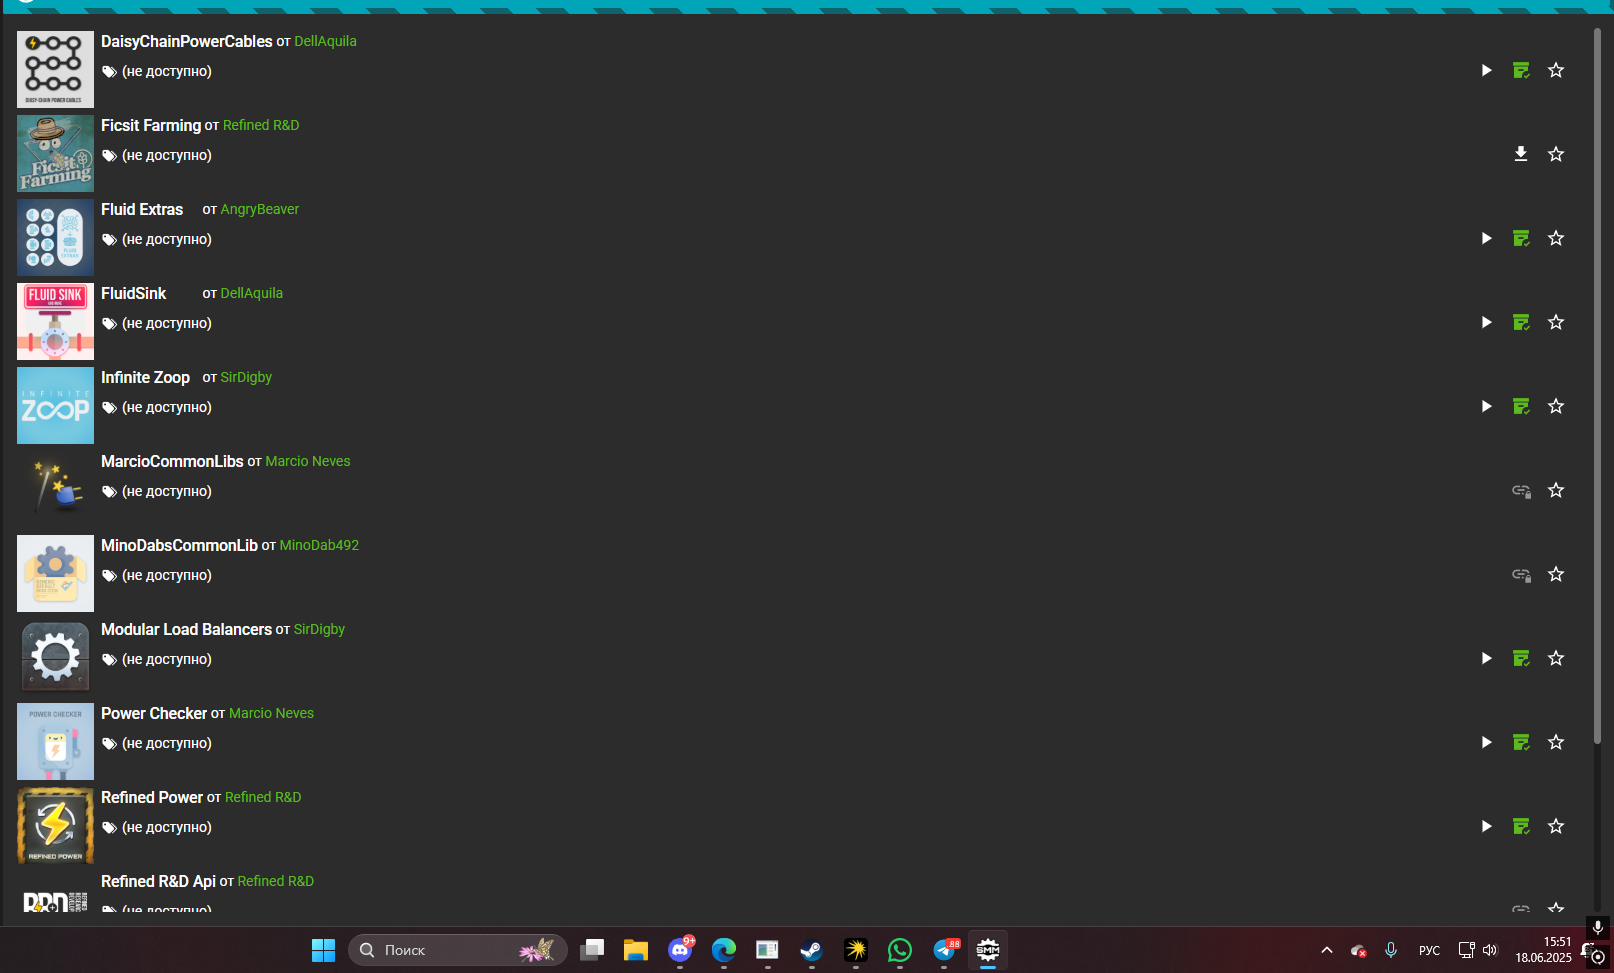This screenshot has height=973, width=1614.
Task: Star the Infinite Zoop mod
Action: point(1556,406)
